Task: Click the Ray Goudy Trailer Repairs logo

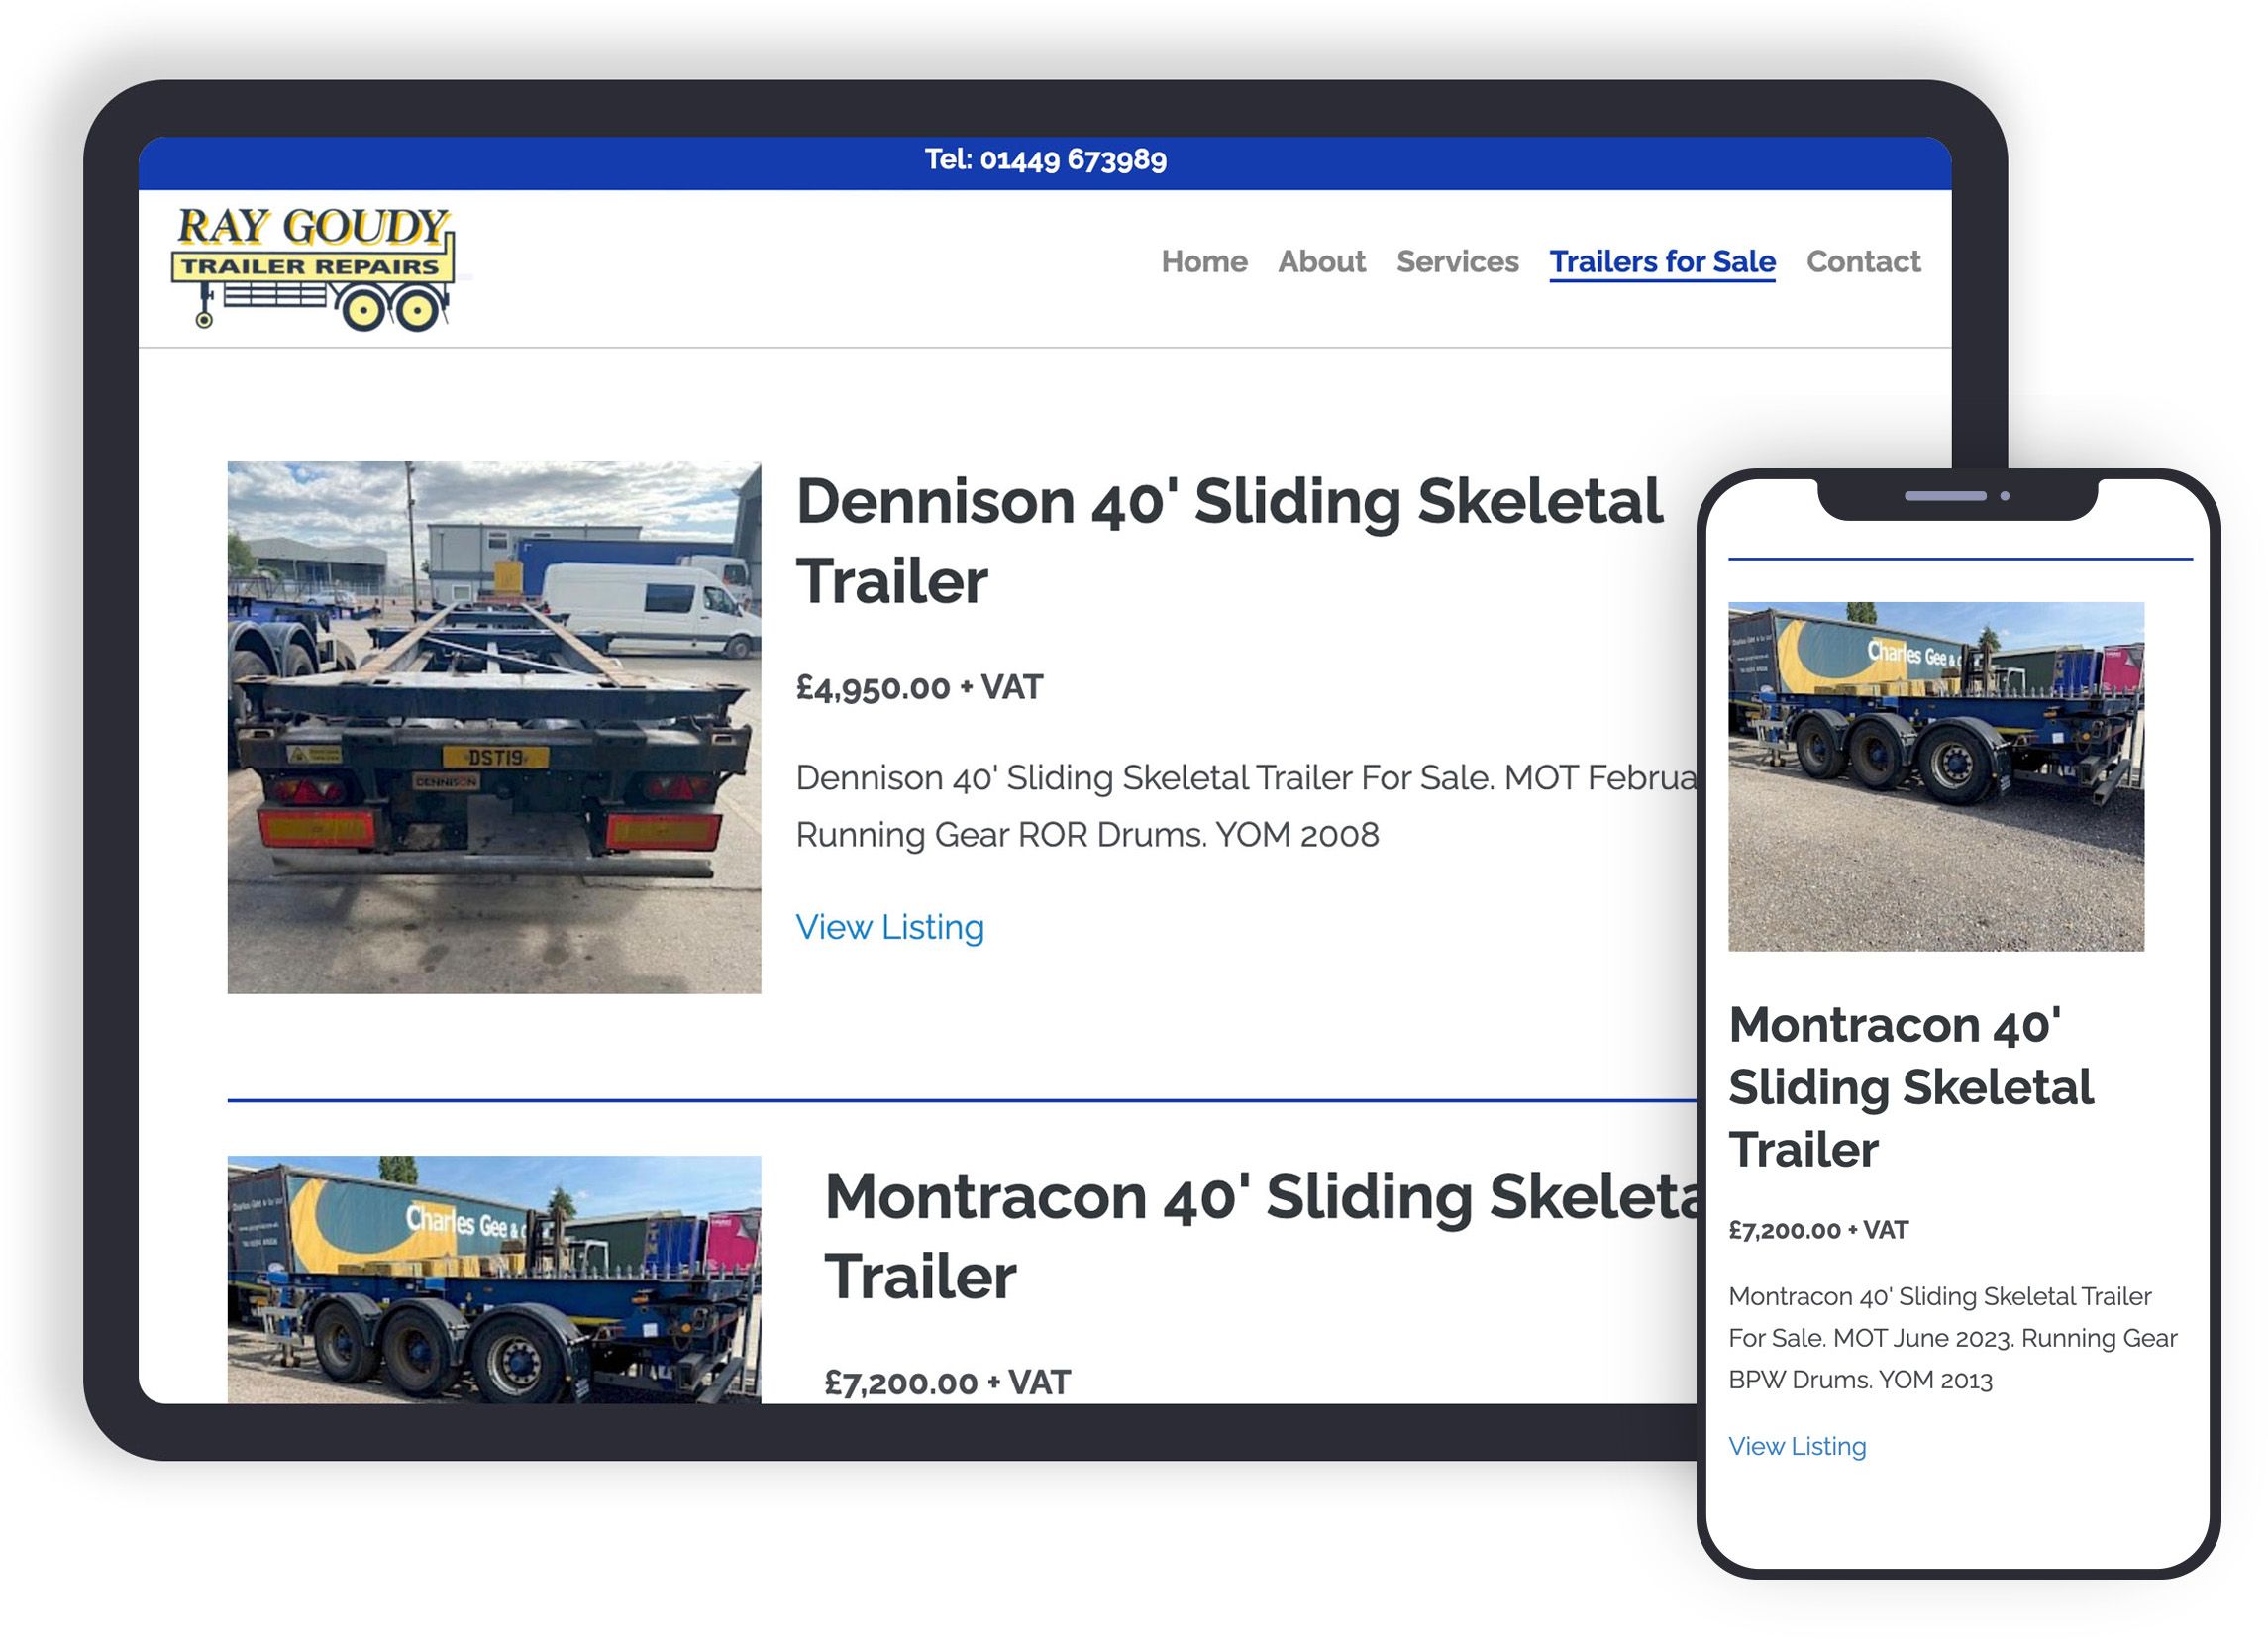Action: point(313,267)
